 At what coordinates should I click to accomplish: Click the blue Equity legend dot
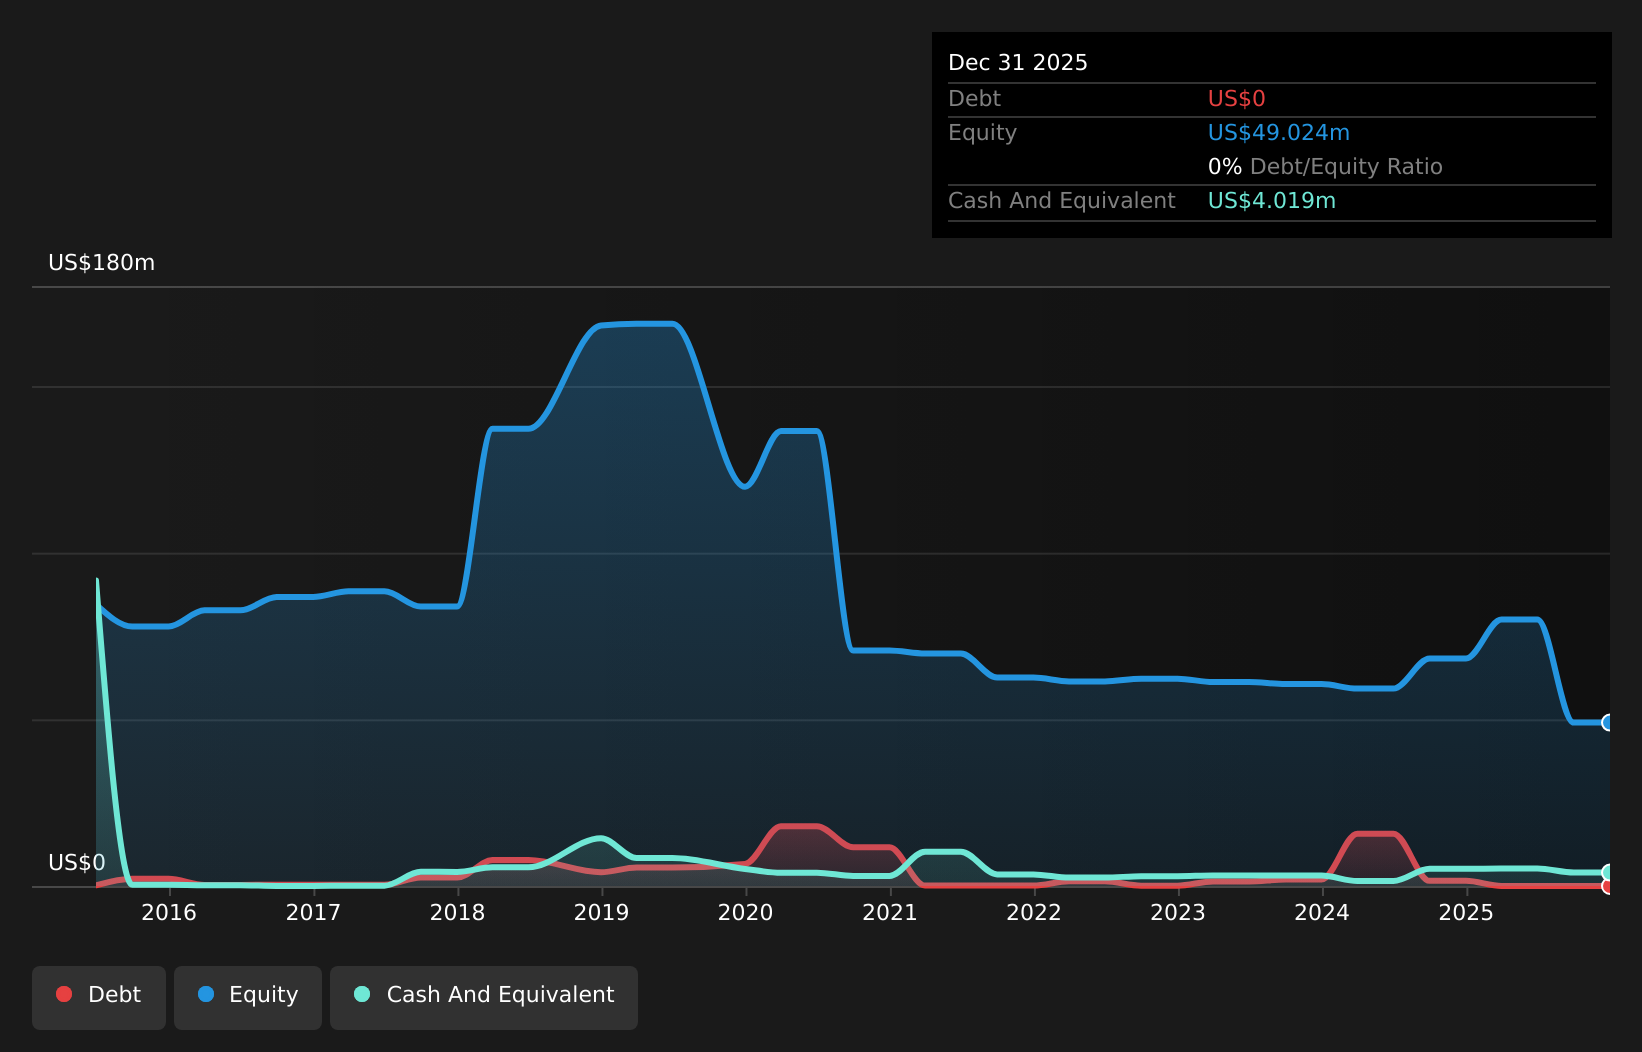[x=206, y=994]
